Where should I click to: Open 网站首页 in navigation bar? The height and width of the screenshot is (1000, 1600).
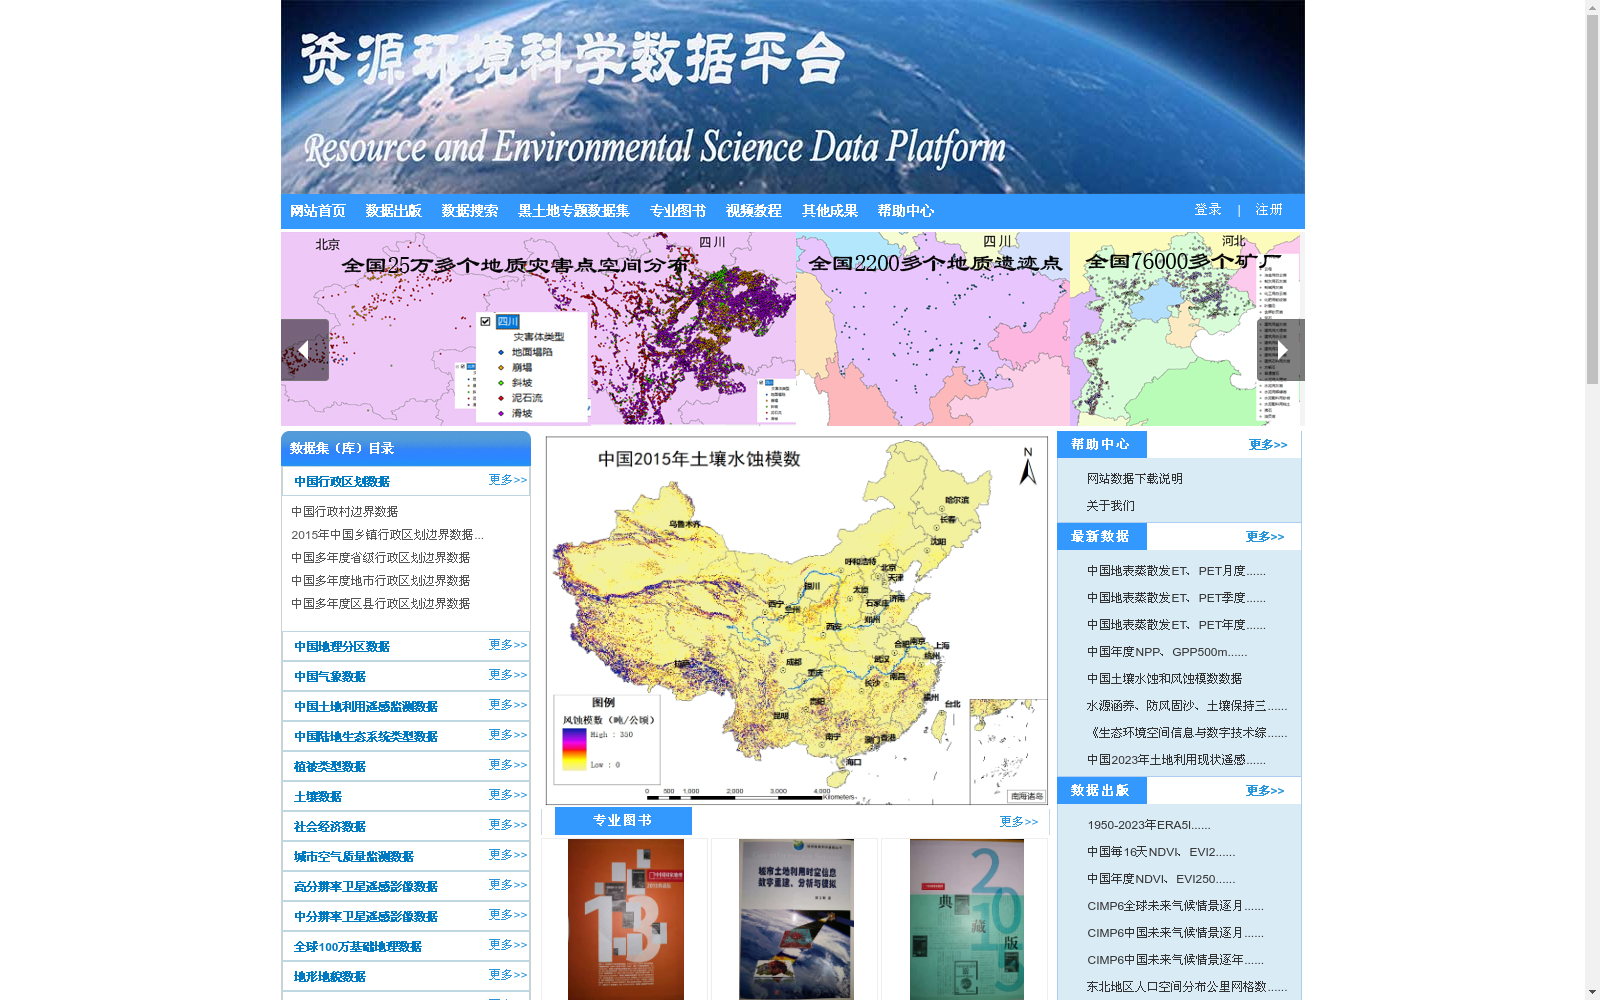[x=318, y=211]
